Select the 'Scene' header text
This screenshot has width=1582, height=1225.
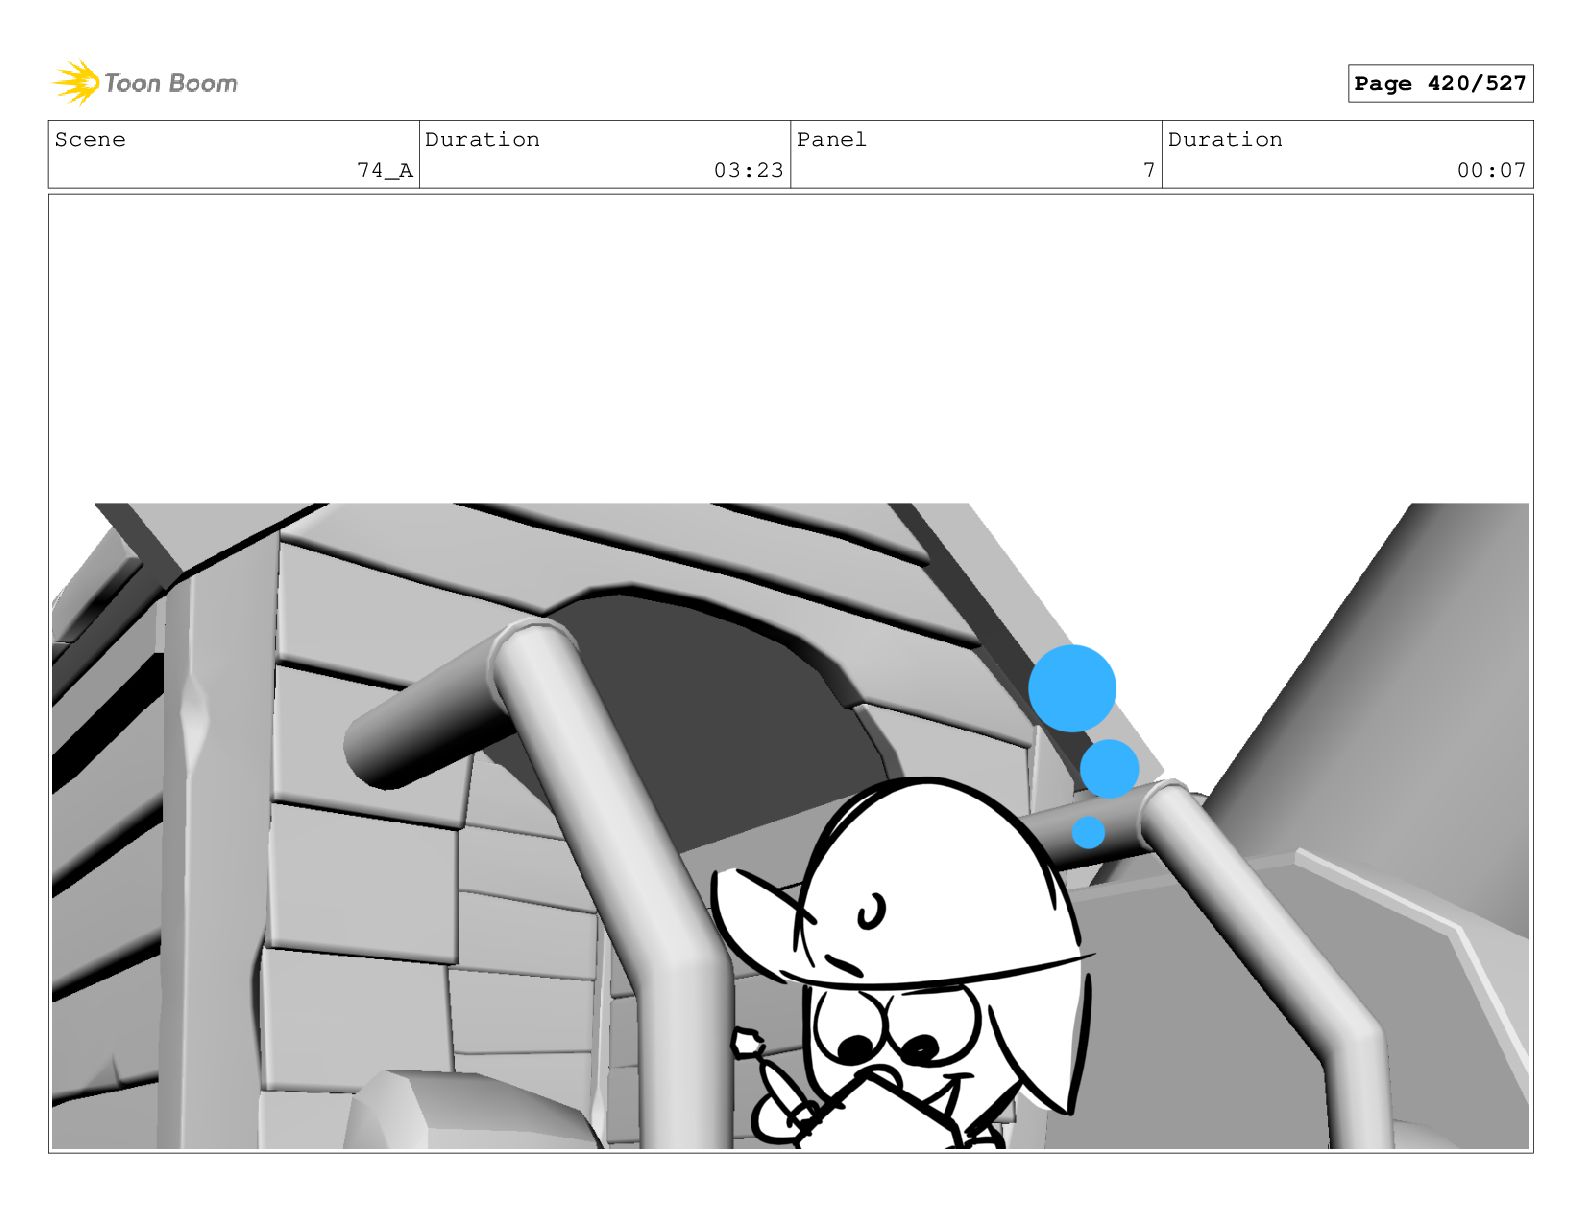click(x=90, y=140)
